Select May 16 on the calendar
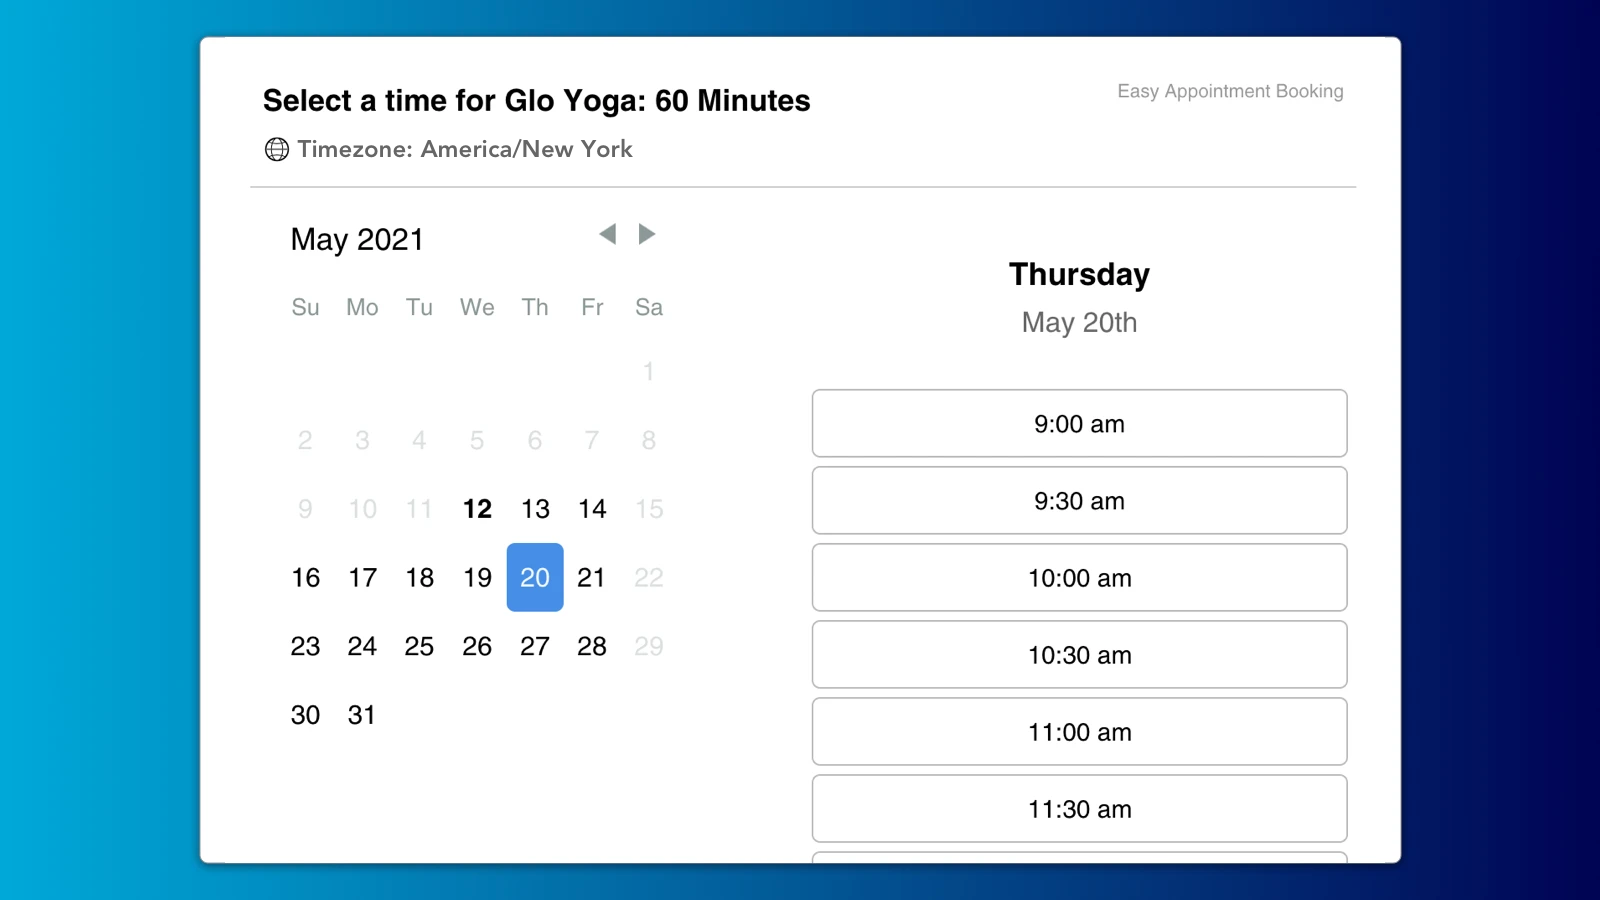The width and height of the screenshot is (1600, 900). point(305,578)
